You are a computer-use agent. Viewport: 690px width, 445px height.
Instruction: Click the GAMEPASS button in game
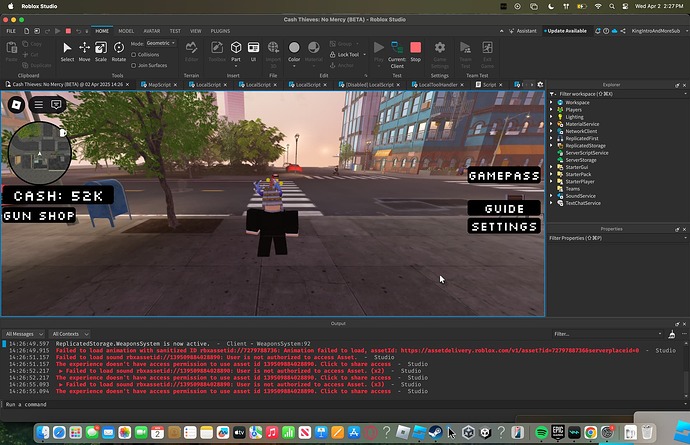pos(504,176)
